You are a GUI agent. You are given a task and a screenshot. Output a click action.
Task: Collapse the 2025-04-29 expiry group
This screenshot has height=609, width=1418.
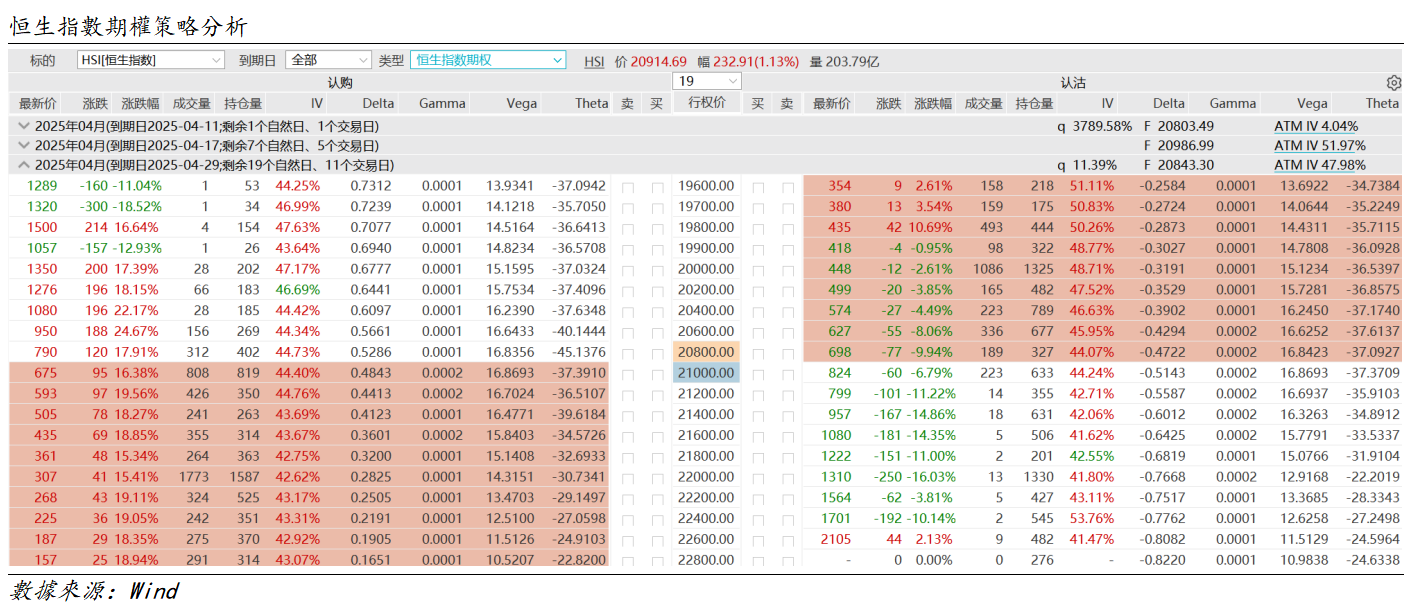click(23, 165)
